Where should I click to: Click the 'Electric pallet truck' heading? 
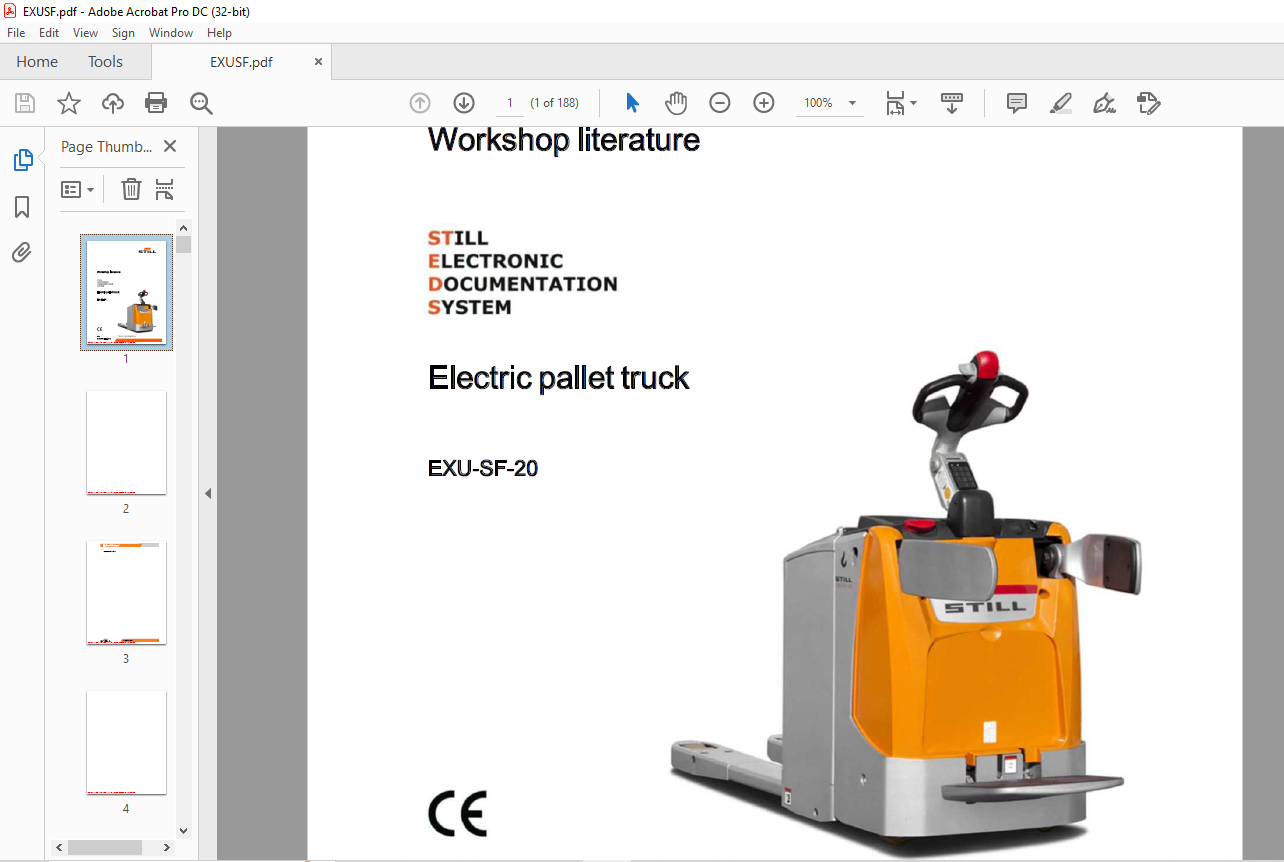coord(559,378)
